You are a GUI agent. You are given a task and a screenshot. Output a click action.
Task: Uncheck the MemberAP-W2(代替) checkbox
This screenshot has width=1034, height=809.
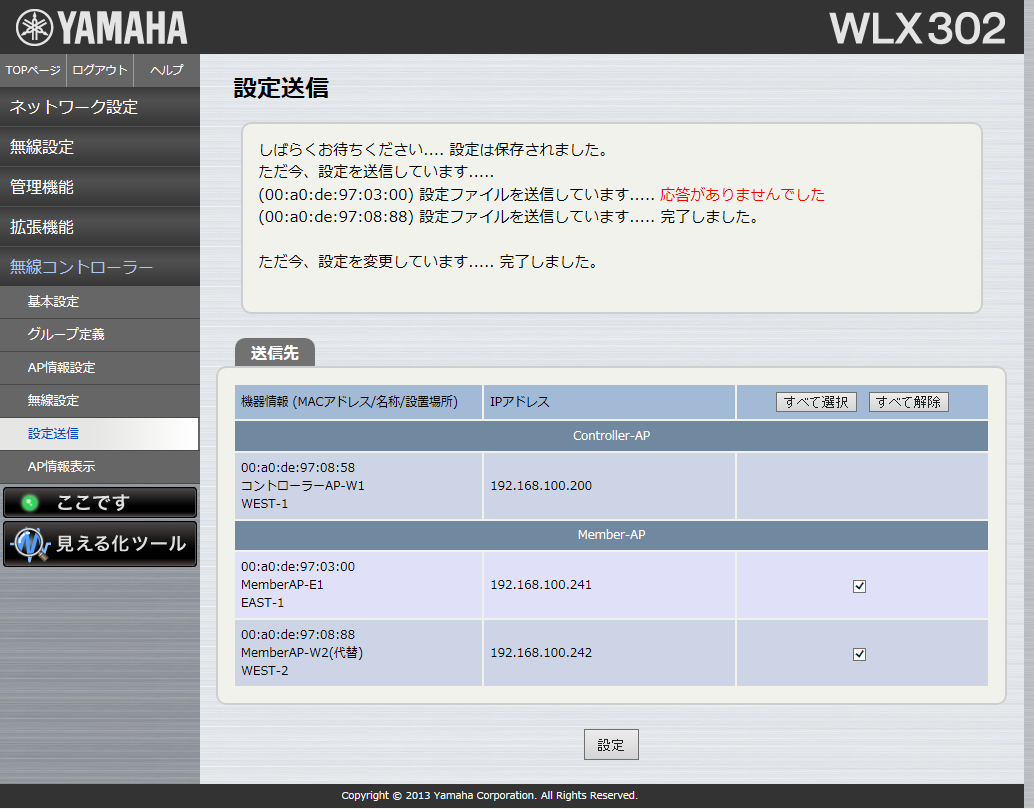click(859, 654)
